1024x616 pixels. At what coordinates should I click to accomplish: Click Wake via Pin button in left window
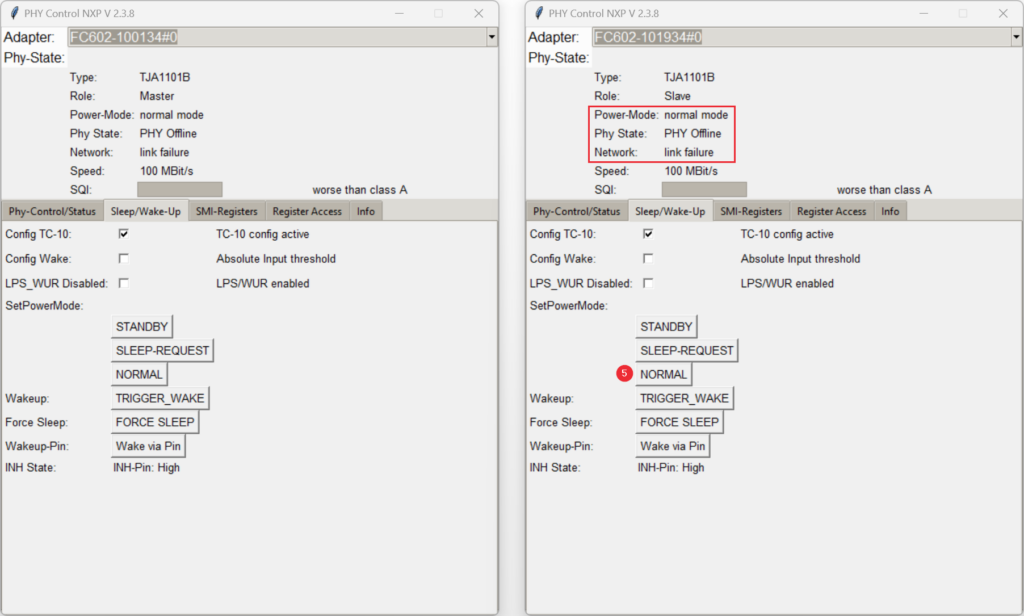148,446
